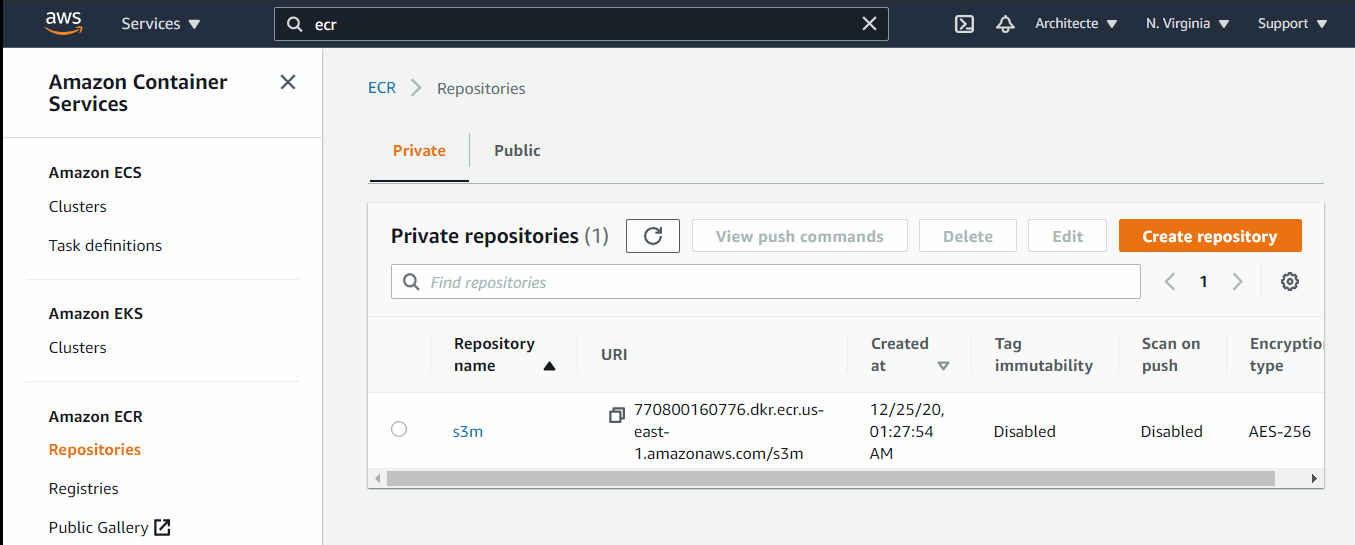1355x545 pixels.
Task: Clear the ecr search text
Action: pos(869,24)
